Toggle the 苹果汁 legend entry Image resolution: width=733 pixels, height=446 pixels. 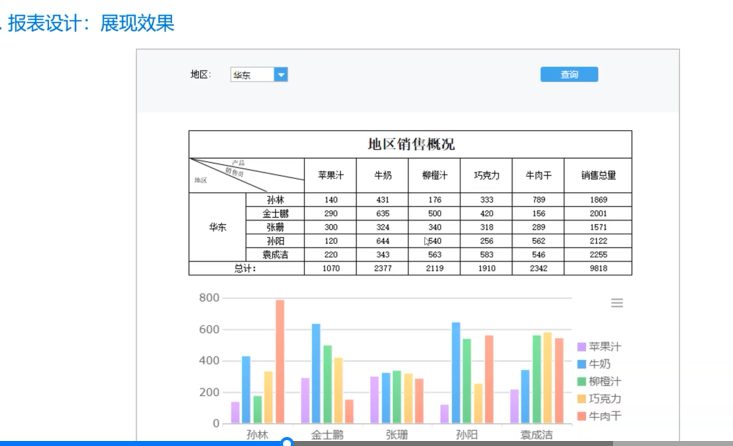coord(599,346)
